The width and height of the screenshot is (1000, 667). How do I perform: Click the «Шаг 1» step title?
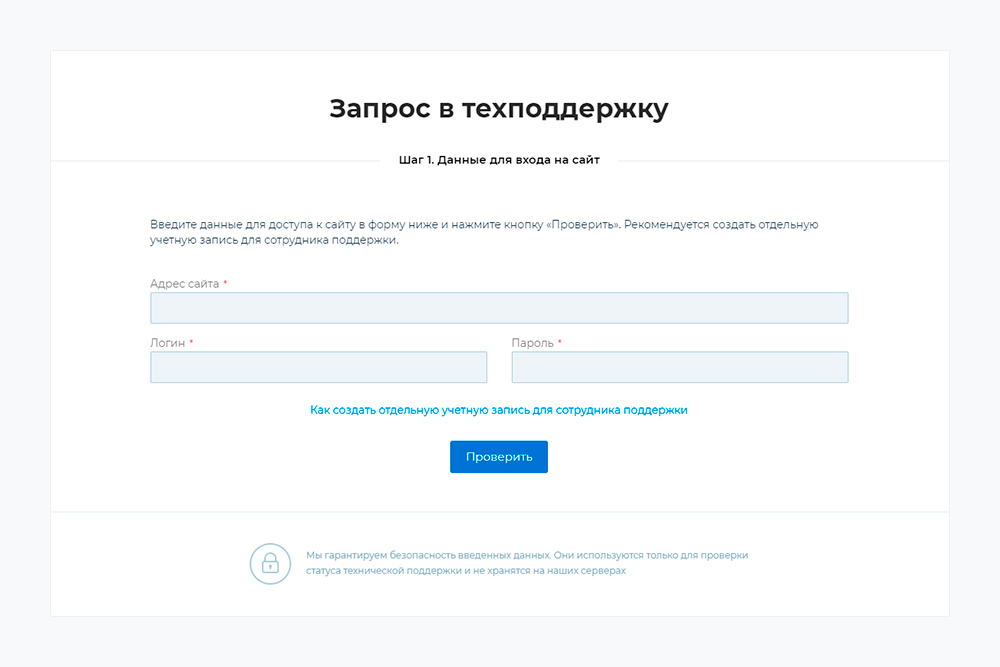(499, 160)
